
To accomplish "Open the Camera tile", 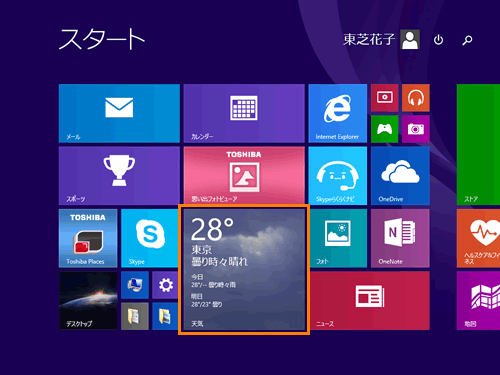I will (416, 129).
